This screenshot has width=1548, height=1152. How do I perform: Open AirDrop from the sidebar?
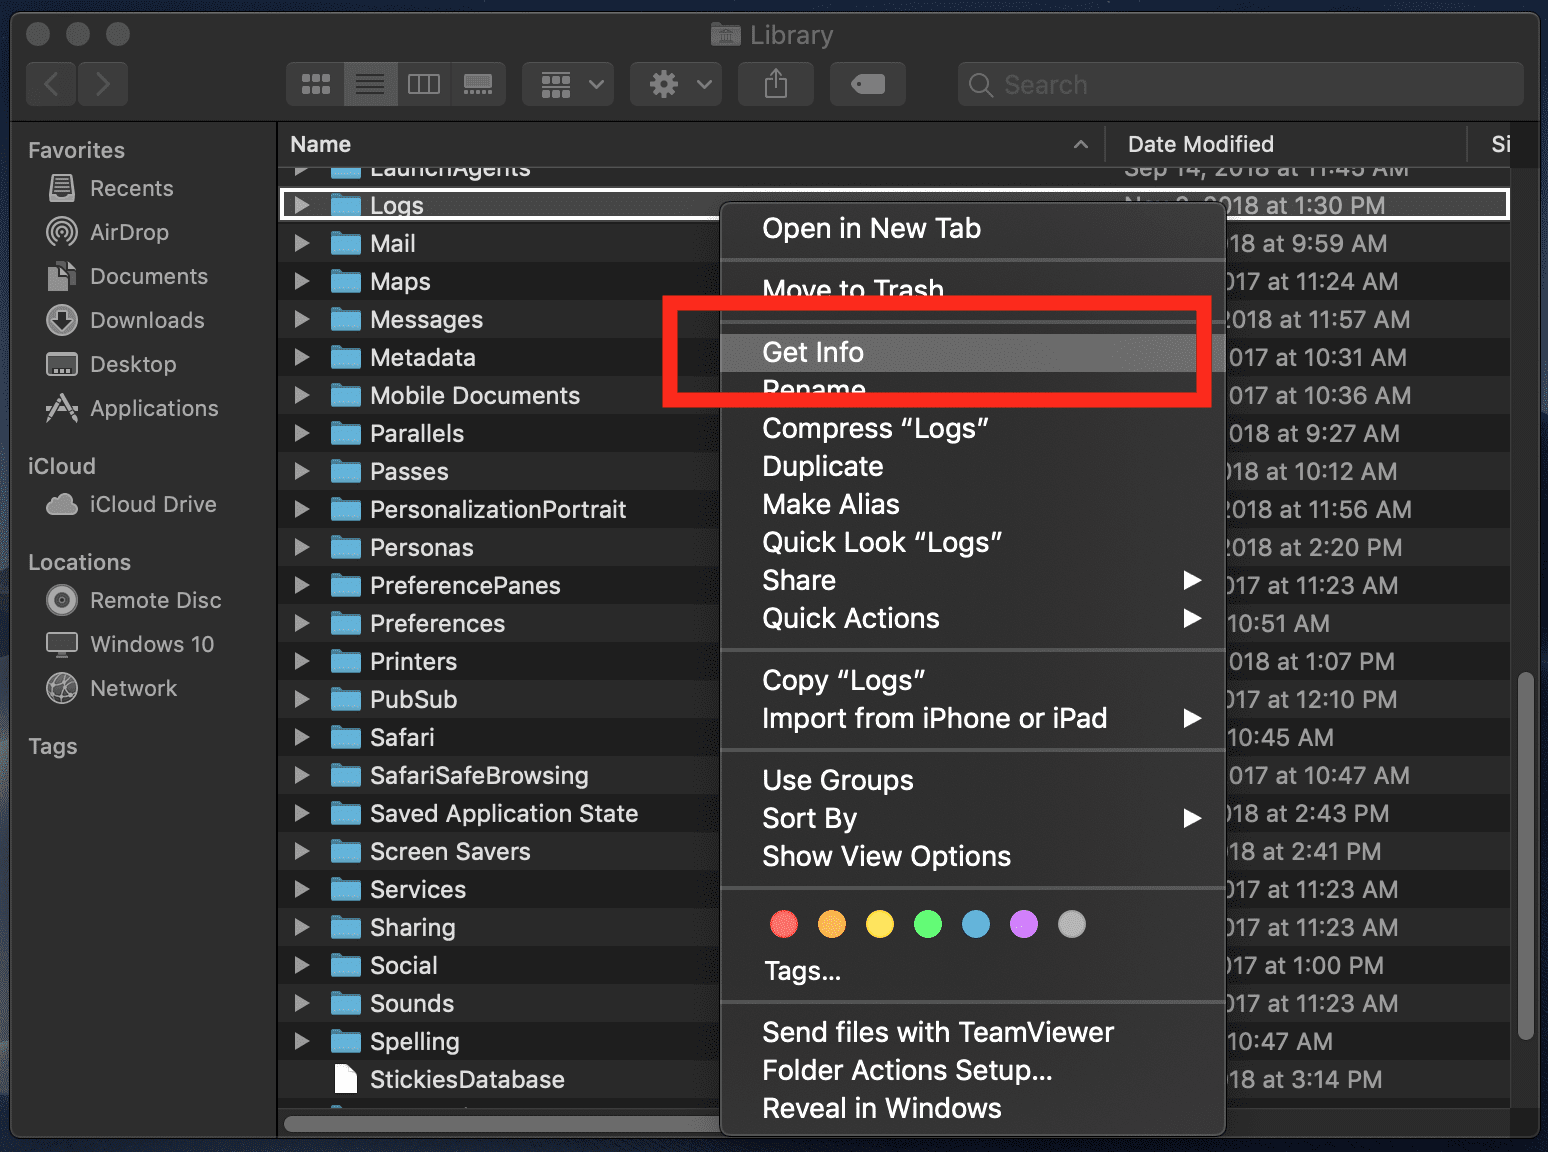126,232
